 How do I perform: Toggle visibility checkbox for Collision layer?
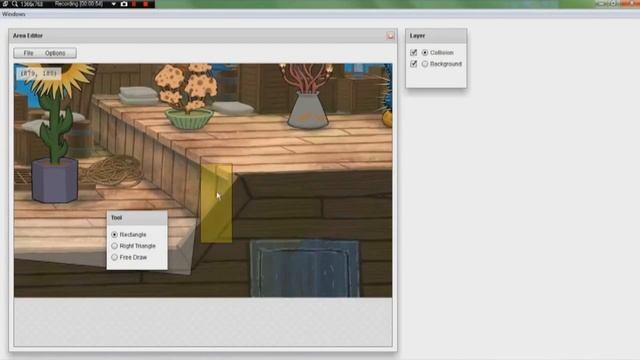pos(413,53)
